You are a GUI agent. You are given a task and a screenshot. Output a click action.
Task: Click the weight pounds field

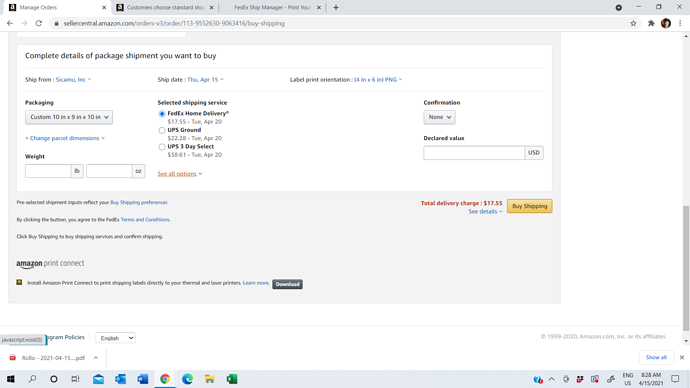point(48,171)
